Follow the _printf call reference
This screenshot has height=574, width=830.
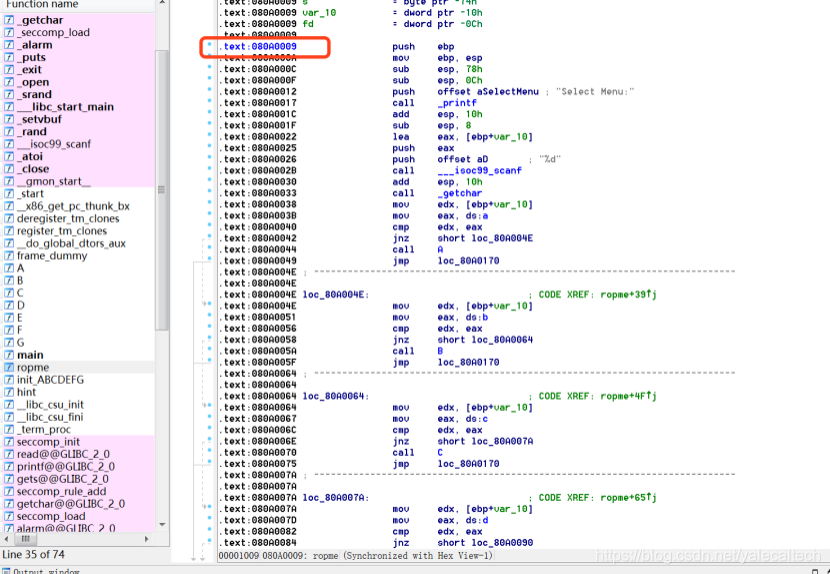tap(457, 103)
